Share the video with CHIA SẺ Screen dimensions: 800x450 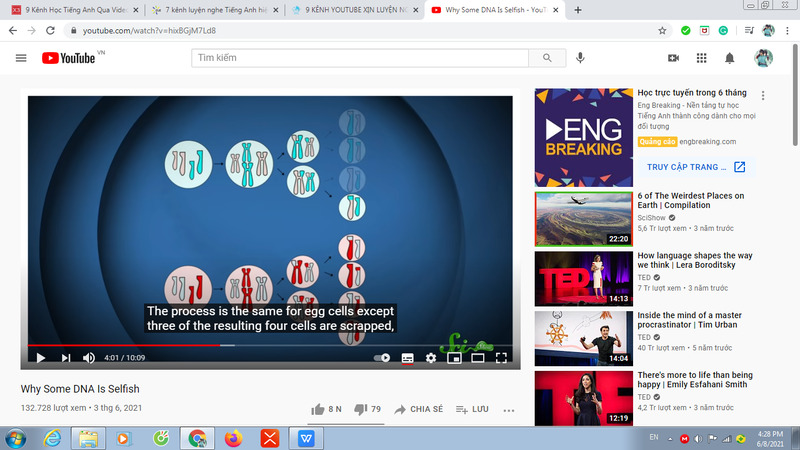(x=418, y=409)
